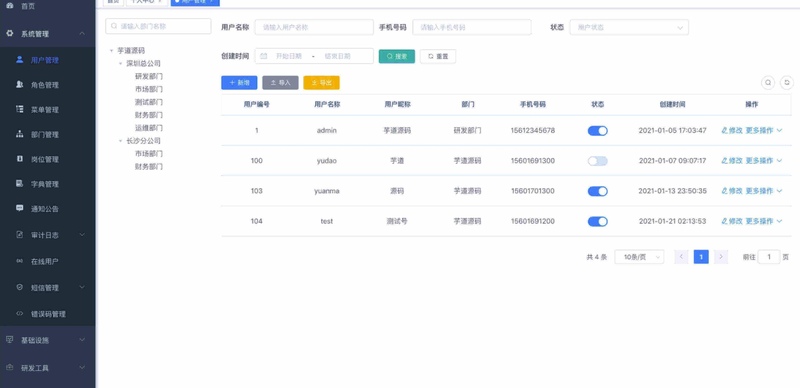Click the 基础设施 monitor icon

click(9, 340)
